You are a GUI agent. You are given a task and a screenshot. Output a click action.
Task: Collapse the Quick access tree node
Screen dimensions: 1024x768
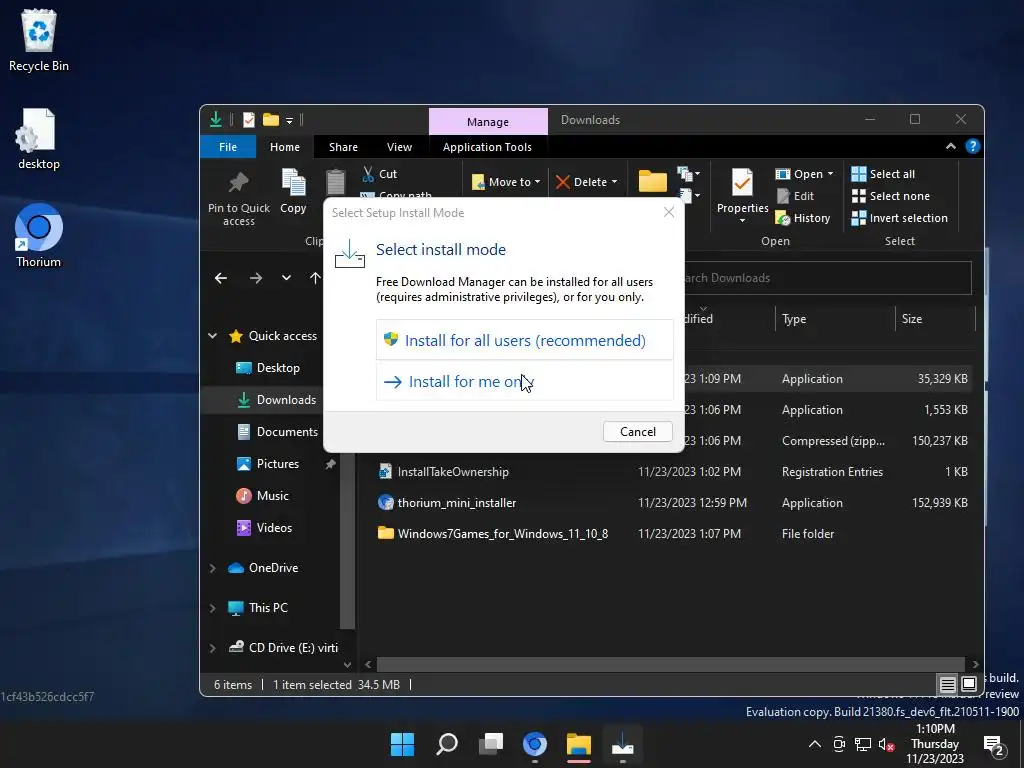pyautogui.click(x=212, y=336)
